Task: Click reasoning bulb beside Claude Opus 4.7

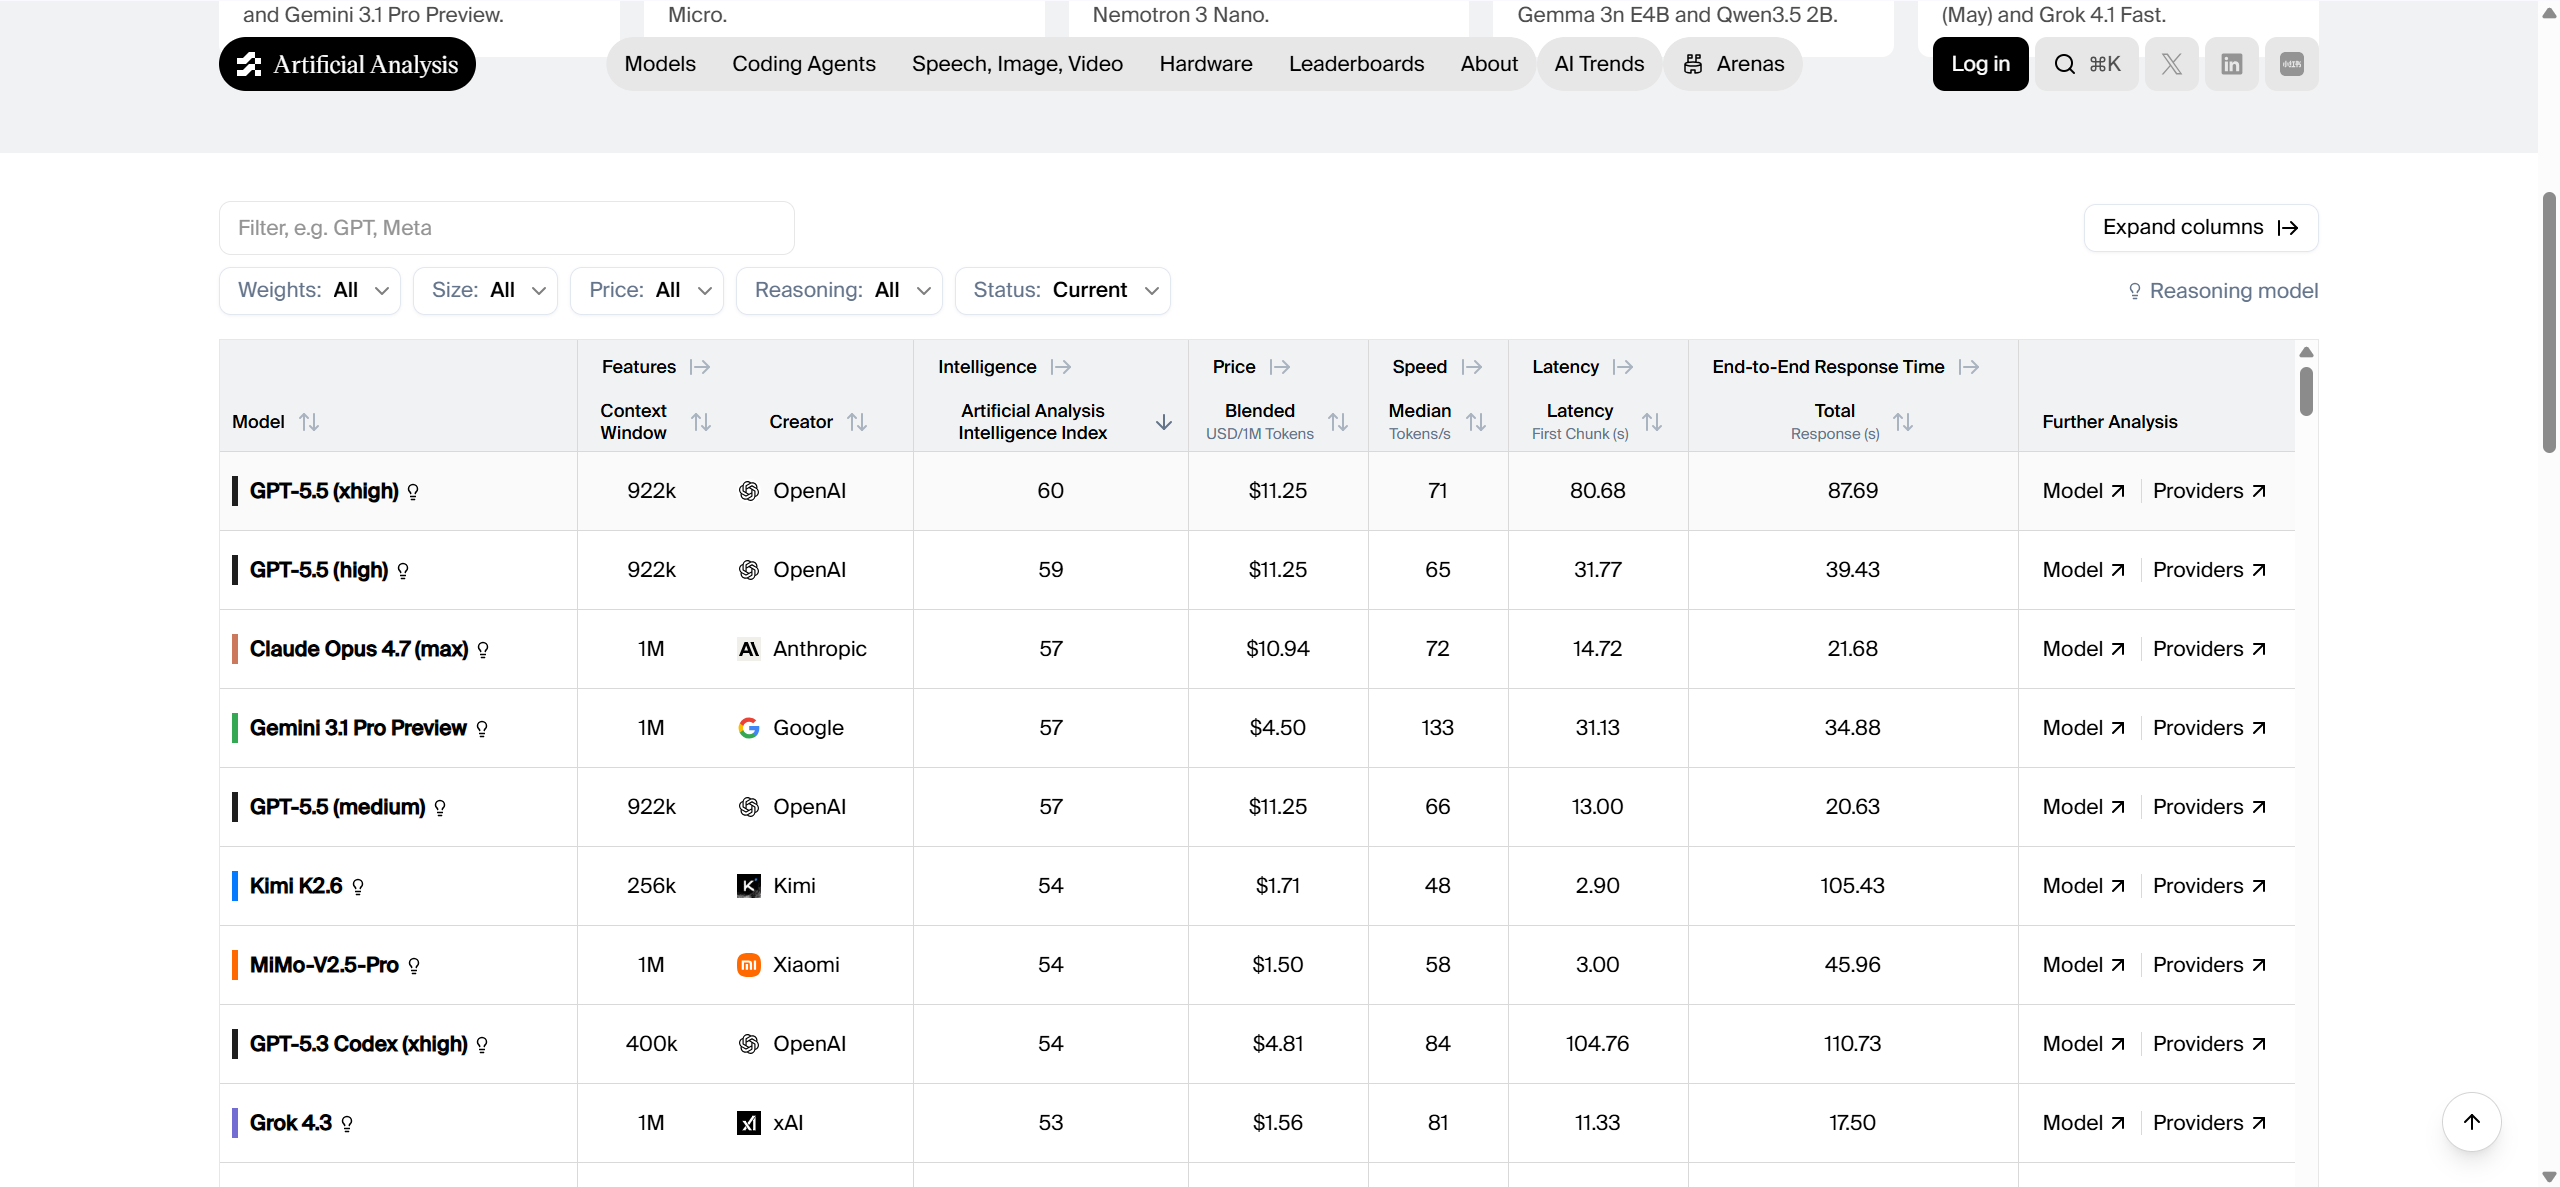Action: coord(483,649)
